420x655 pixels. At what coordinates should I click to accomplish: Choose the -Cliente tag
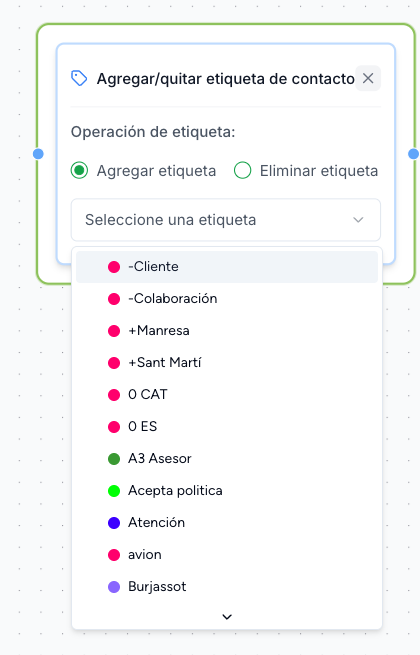[x=227, y=267]
